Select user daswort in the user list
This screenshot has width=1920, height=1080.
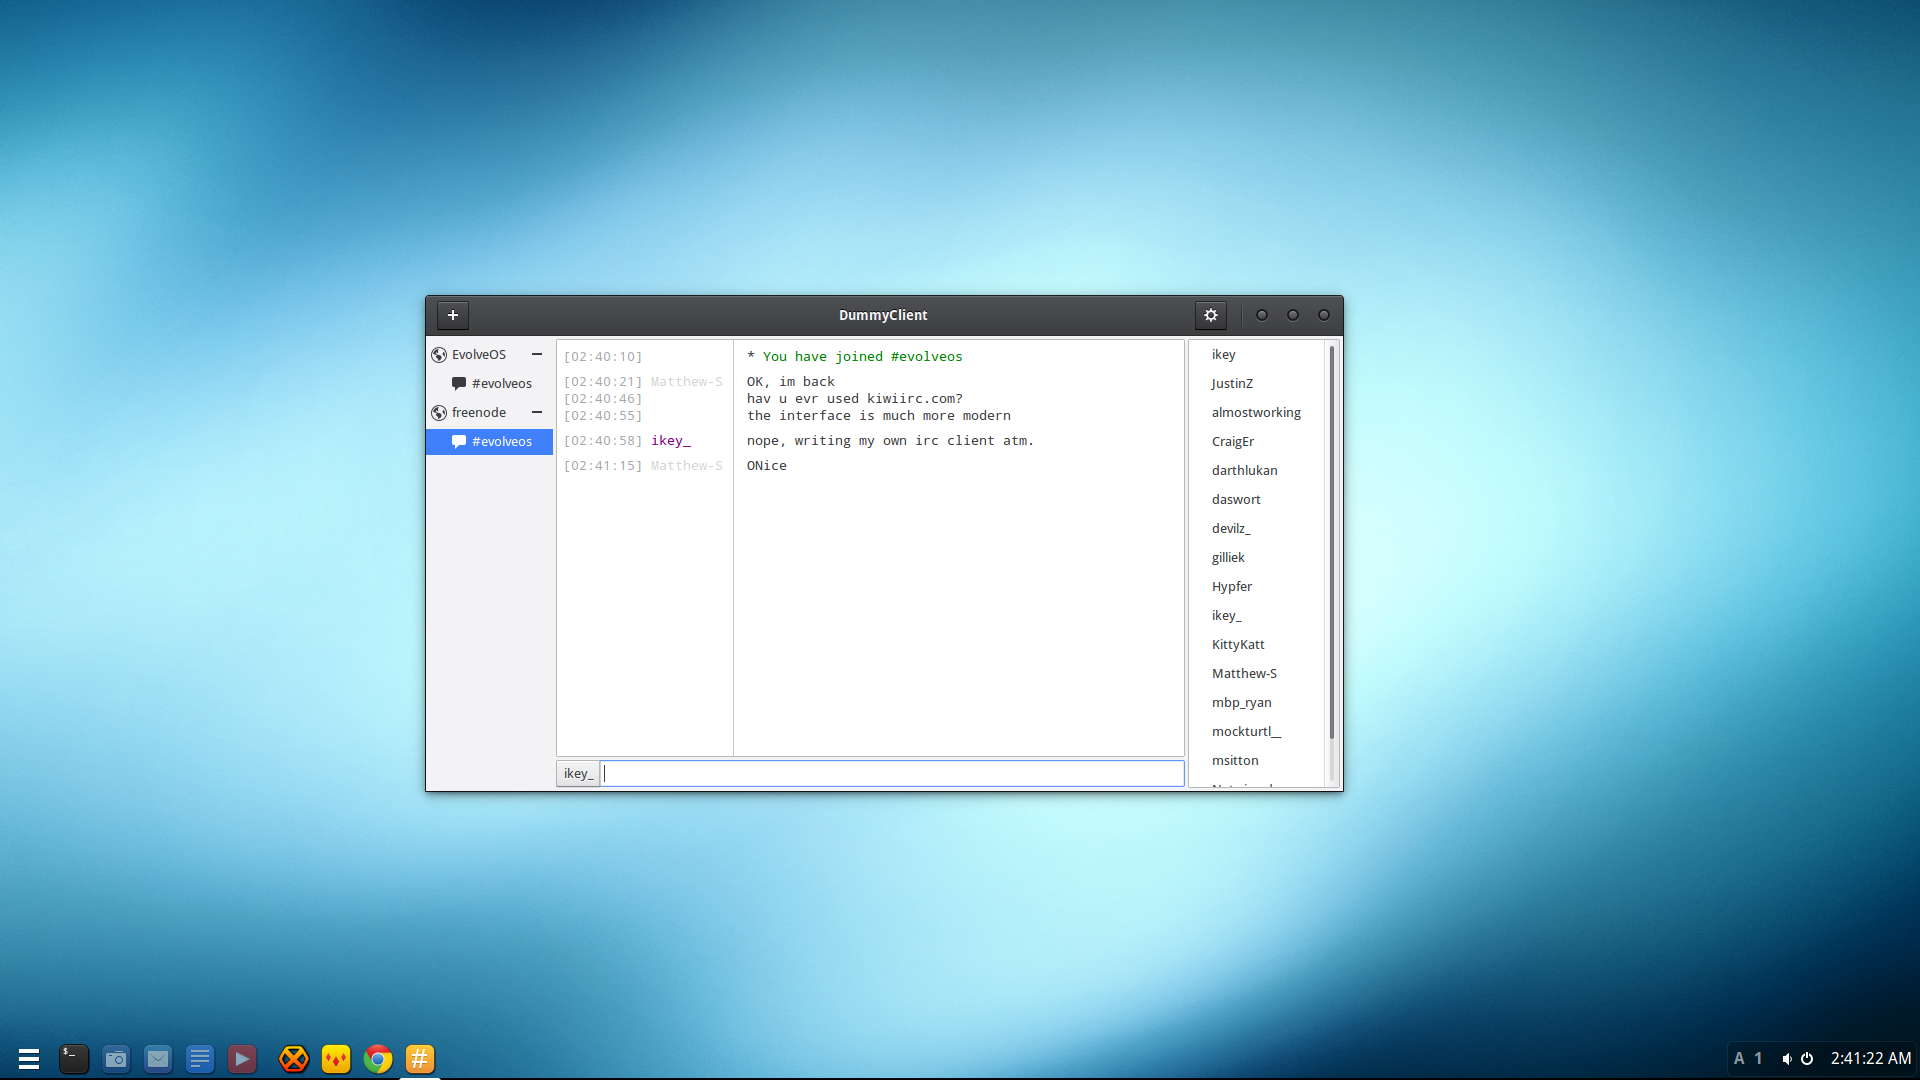coord(1236,500)
